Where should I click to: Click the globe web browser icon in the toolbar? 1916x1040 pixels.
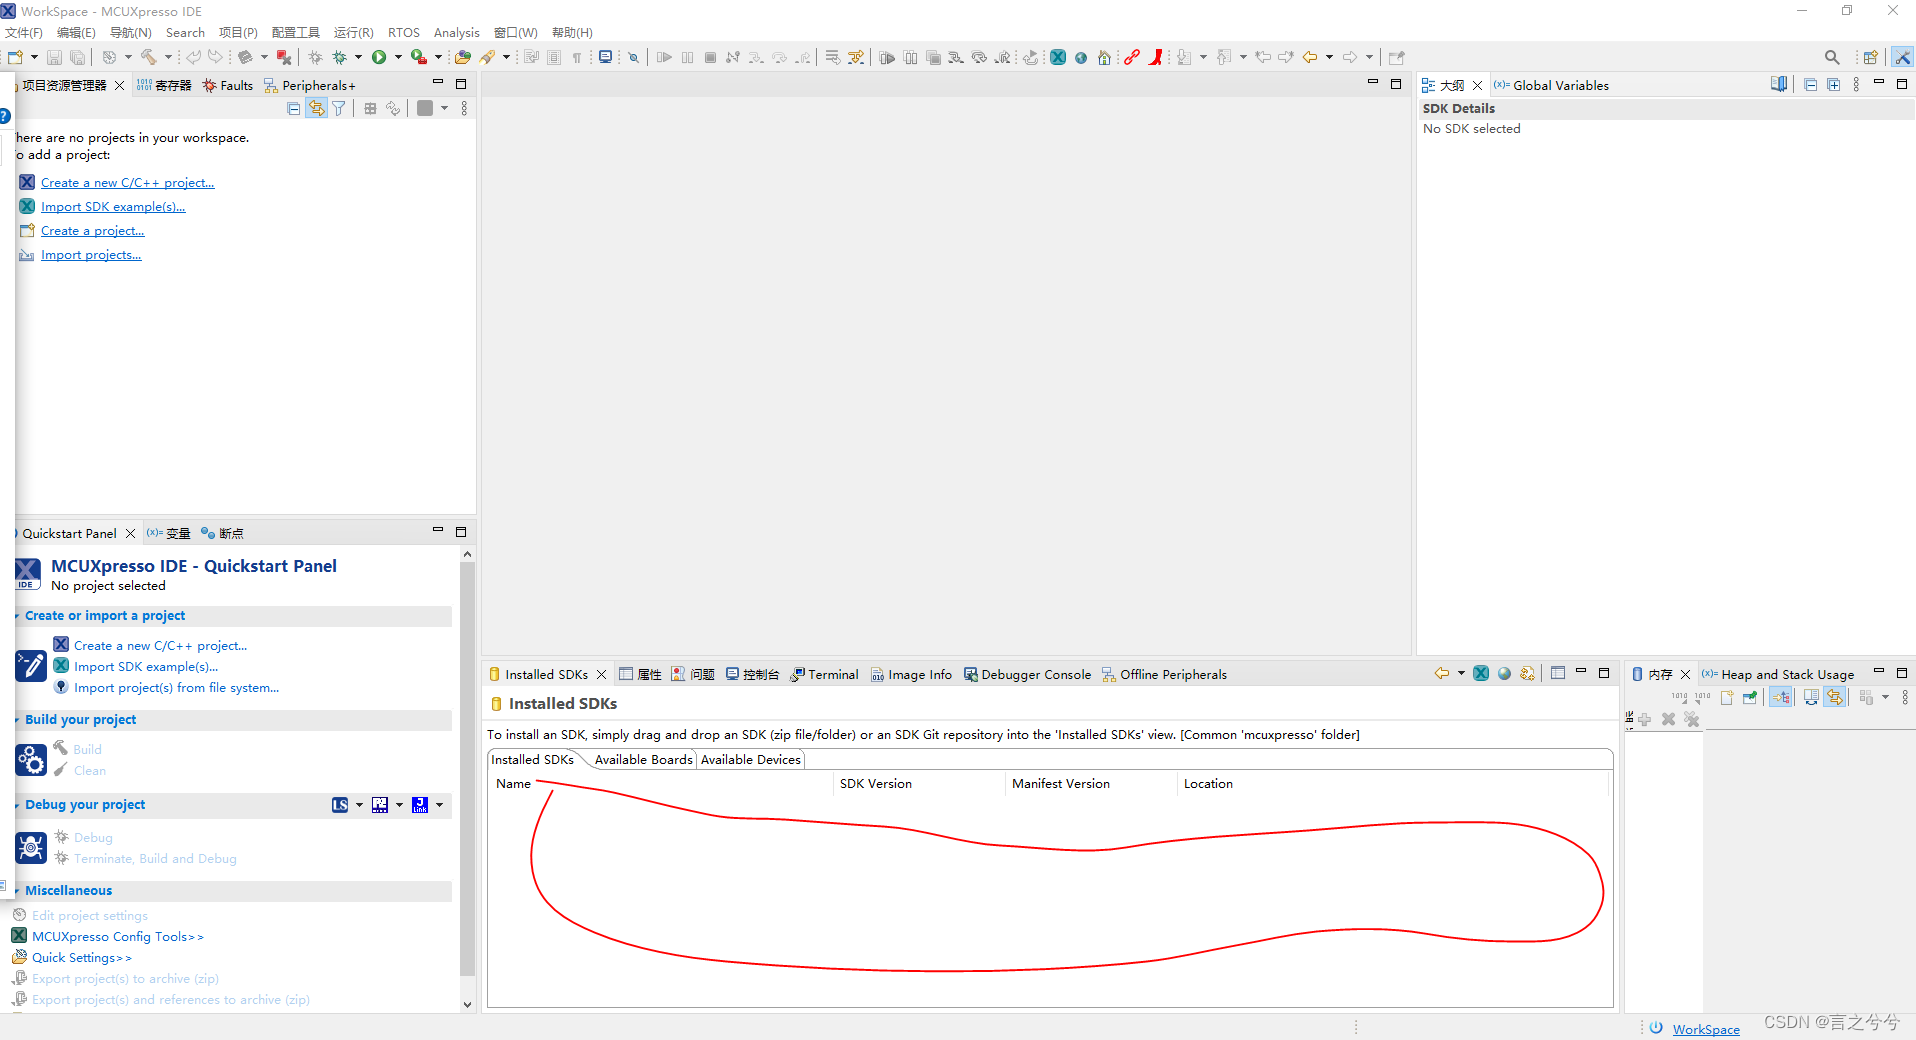[1081, 57]
